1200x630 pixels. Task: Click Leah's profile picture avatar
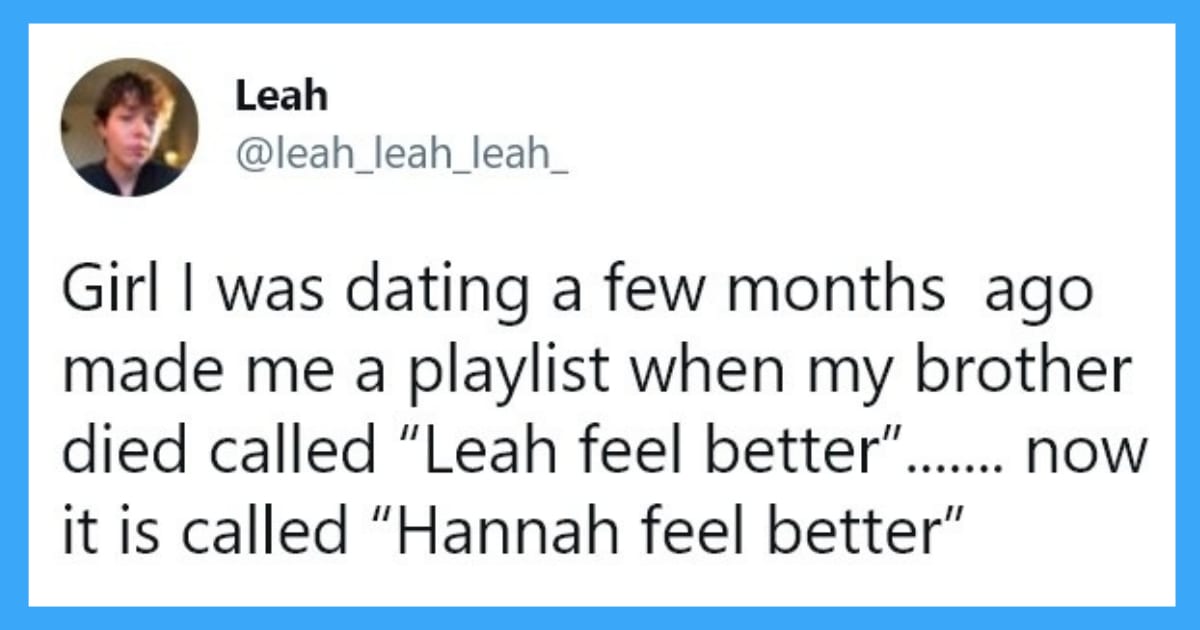[129, 128]
